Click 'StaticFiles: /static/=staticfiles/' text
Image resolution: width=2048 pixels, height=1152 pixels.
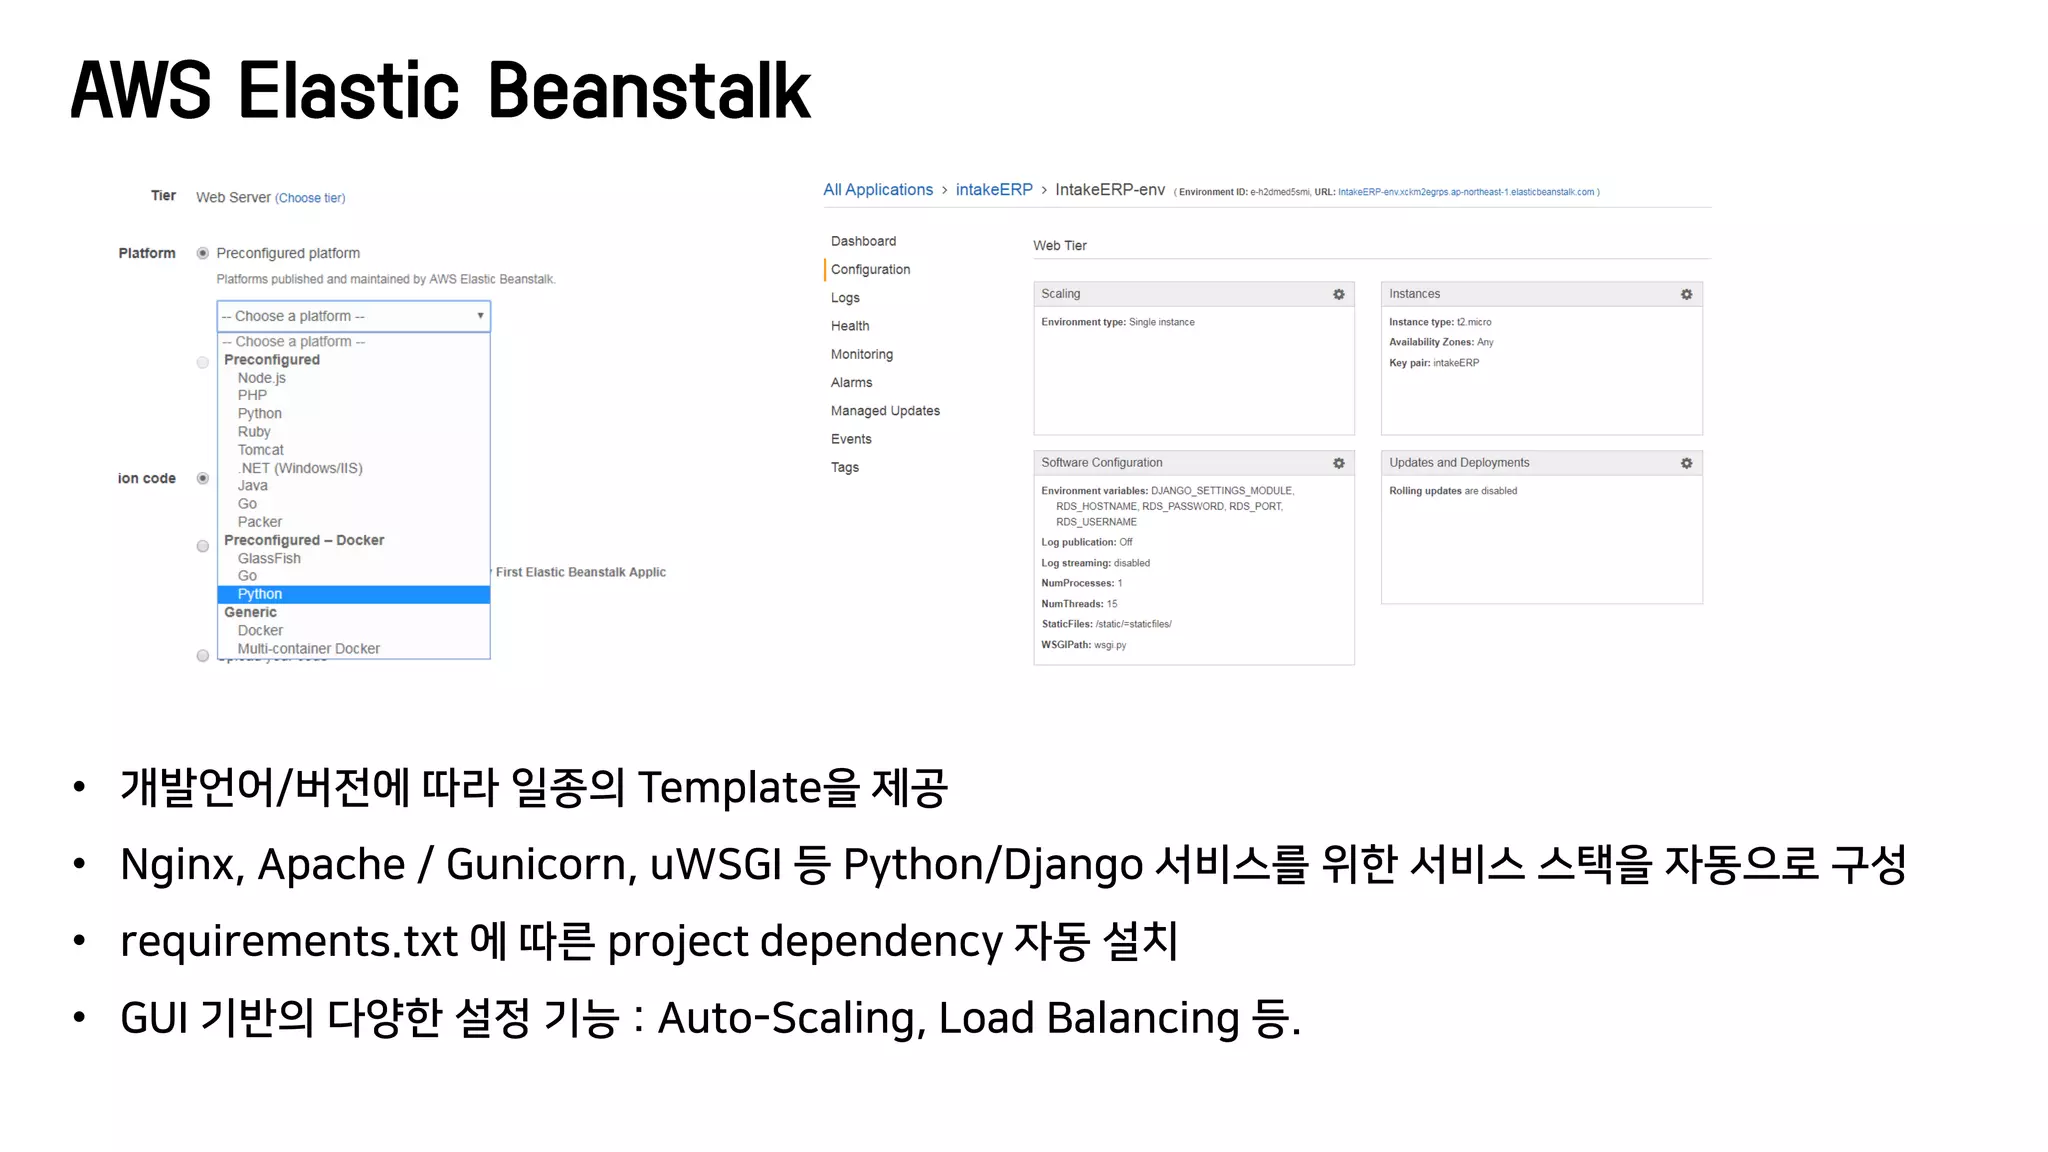point(1106,624)
